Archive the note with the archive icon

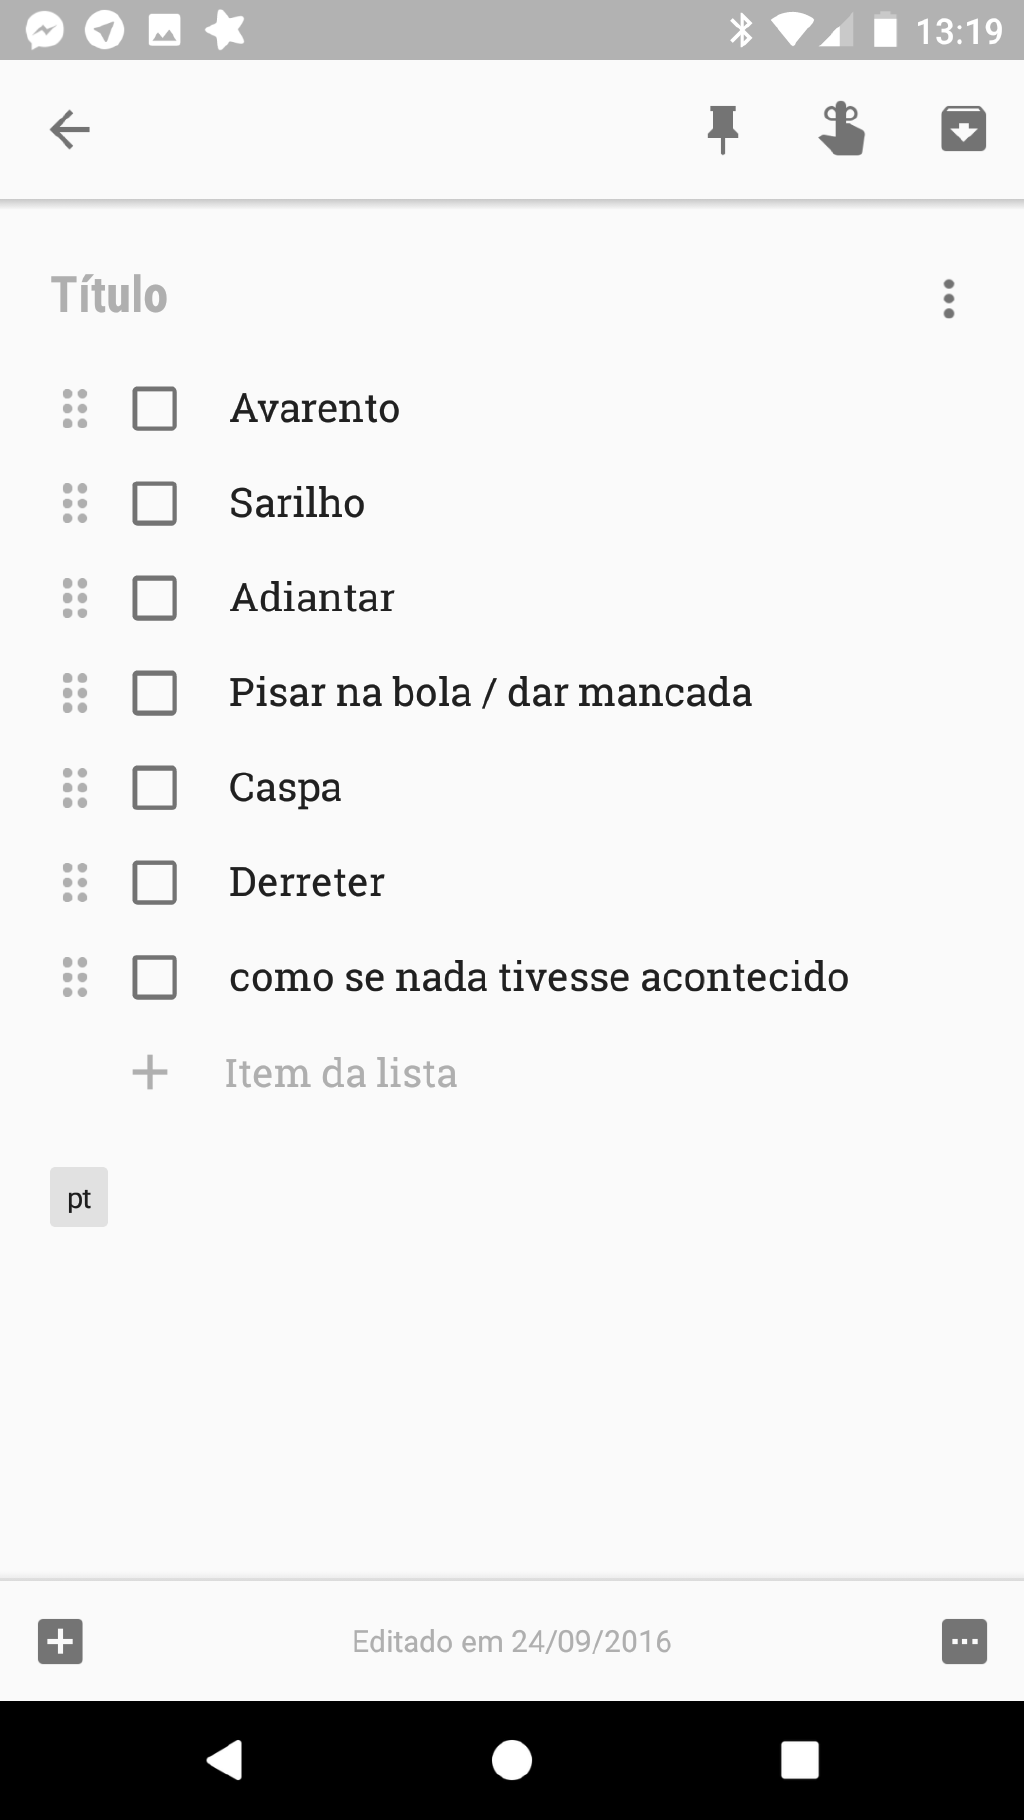[x=963, y=130]
